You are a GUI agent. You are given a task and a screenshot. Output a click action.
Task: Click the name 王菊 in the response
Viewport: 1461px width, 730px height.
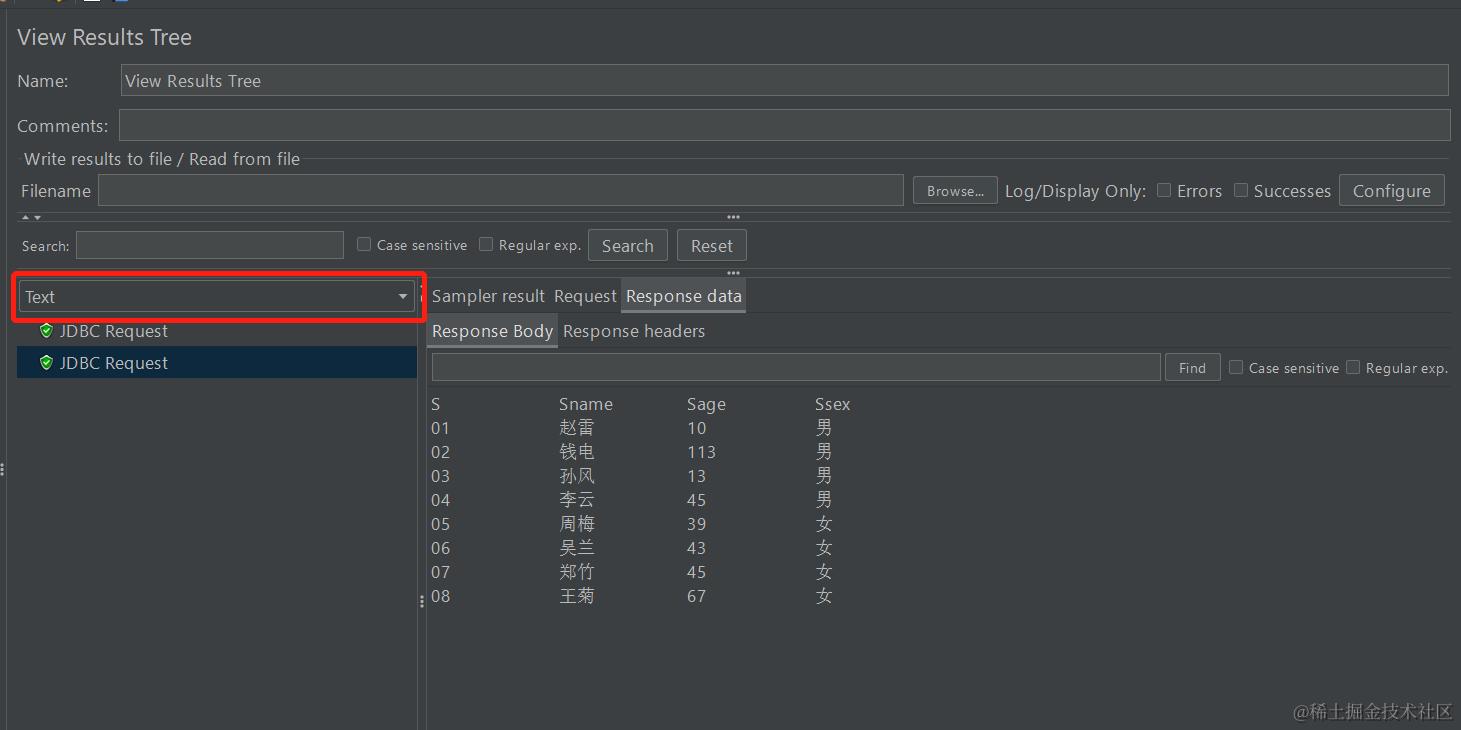(577, 596)
